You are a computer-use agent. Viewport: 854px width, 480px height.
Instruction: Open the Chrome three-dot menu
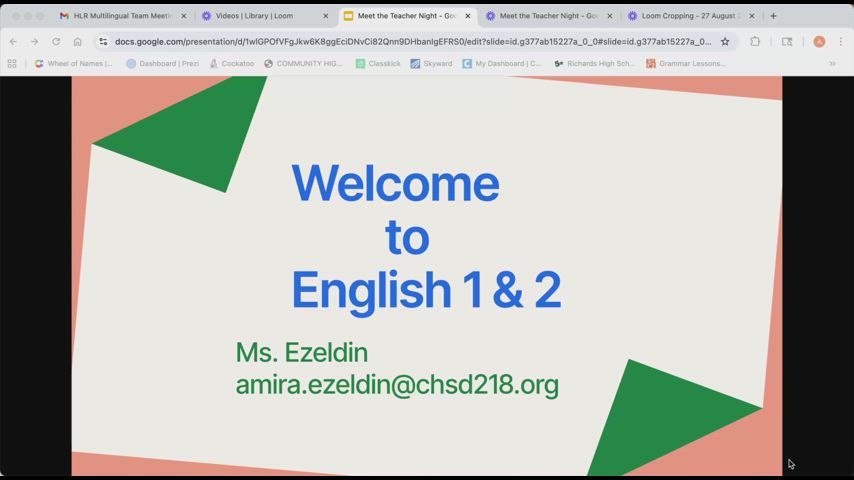[841, 42]
